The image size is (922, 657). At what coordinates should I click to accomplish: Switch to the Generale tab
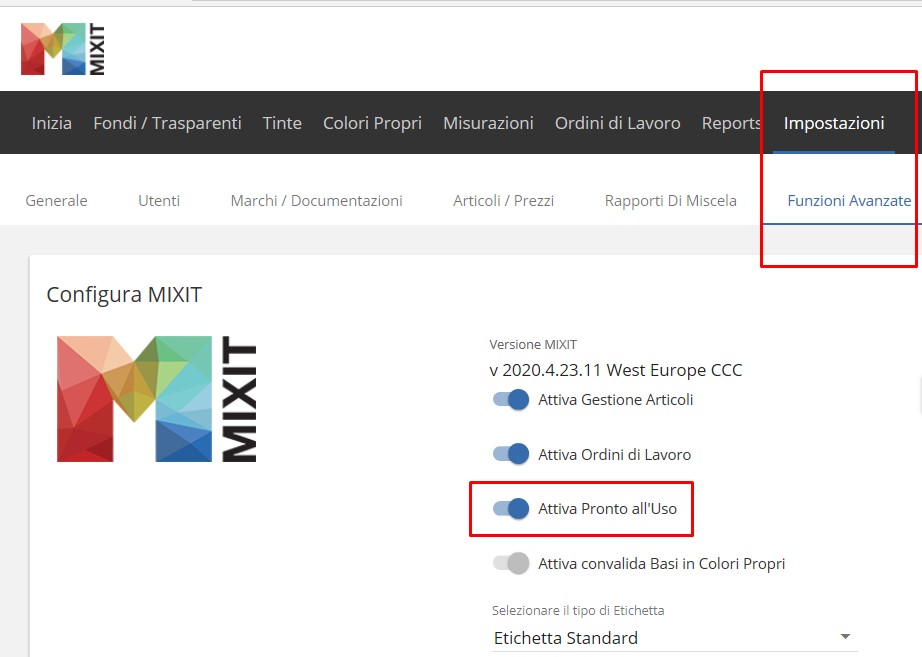point(56,201)
